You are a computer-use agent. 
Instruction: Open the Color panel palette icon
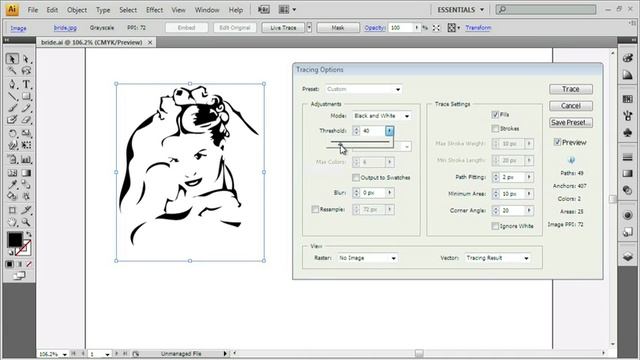coord(628,58)
